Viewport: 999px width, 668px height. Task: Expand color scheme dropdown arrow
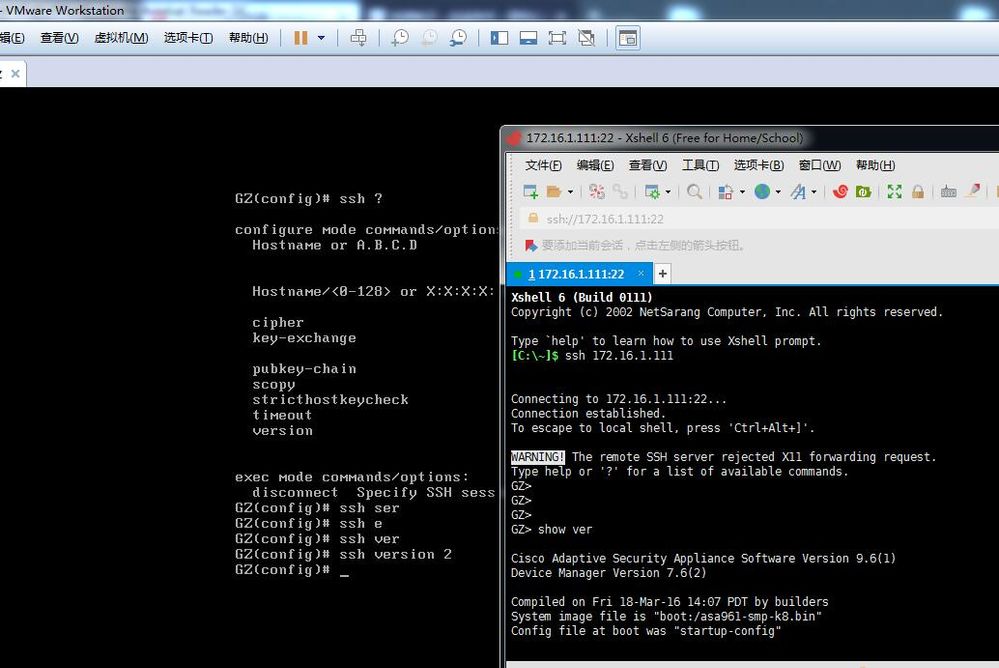point(742,192)
